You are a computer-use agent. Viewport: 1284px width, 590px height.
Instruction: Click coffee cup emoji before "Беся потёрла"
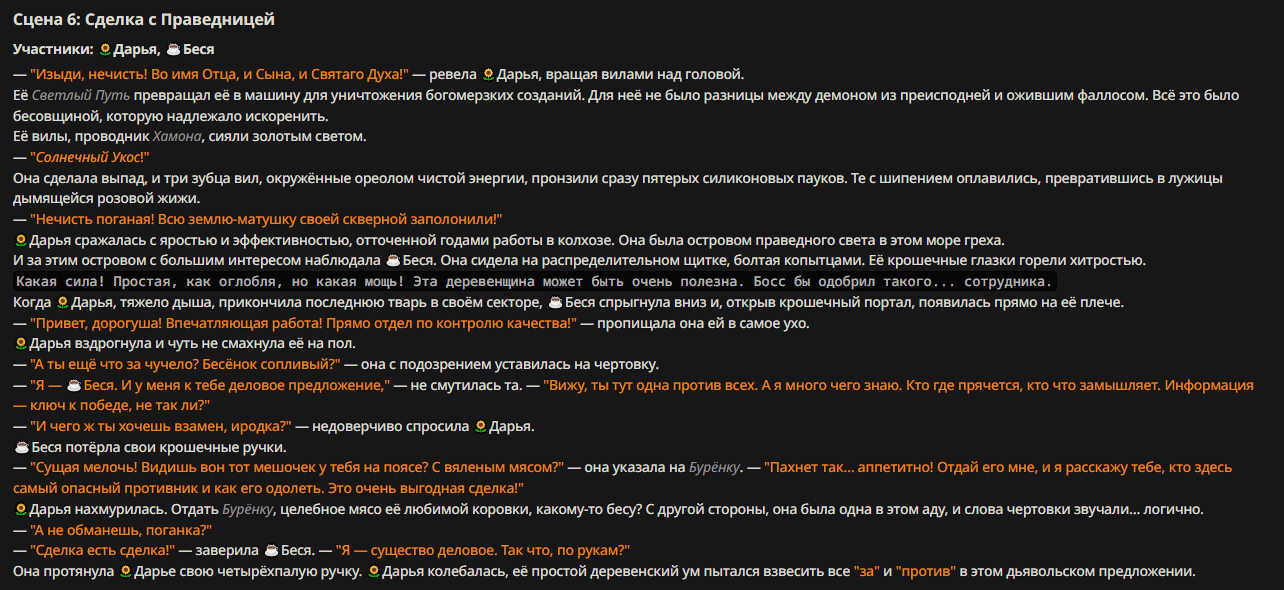coord(20,447)
